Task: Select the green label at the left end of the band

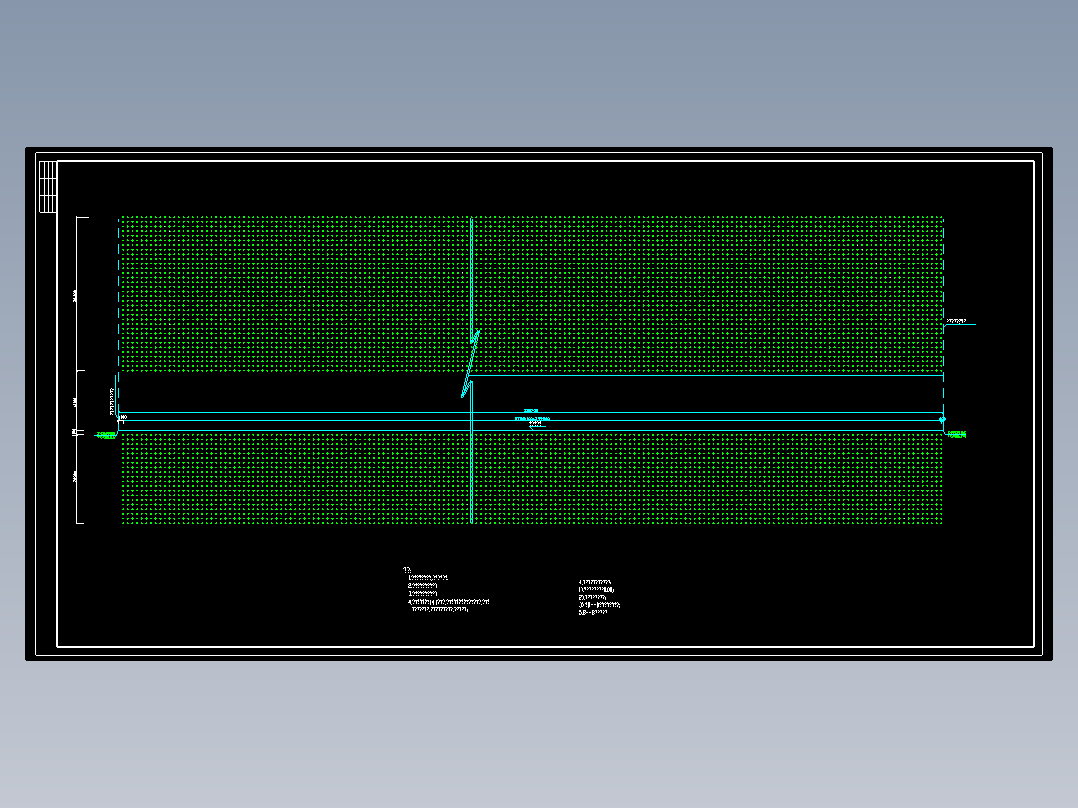Action: [x=106, y=435]
